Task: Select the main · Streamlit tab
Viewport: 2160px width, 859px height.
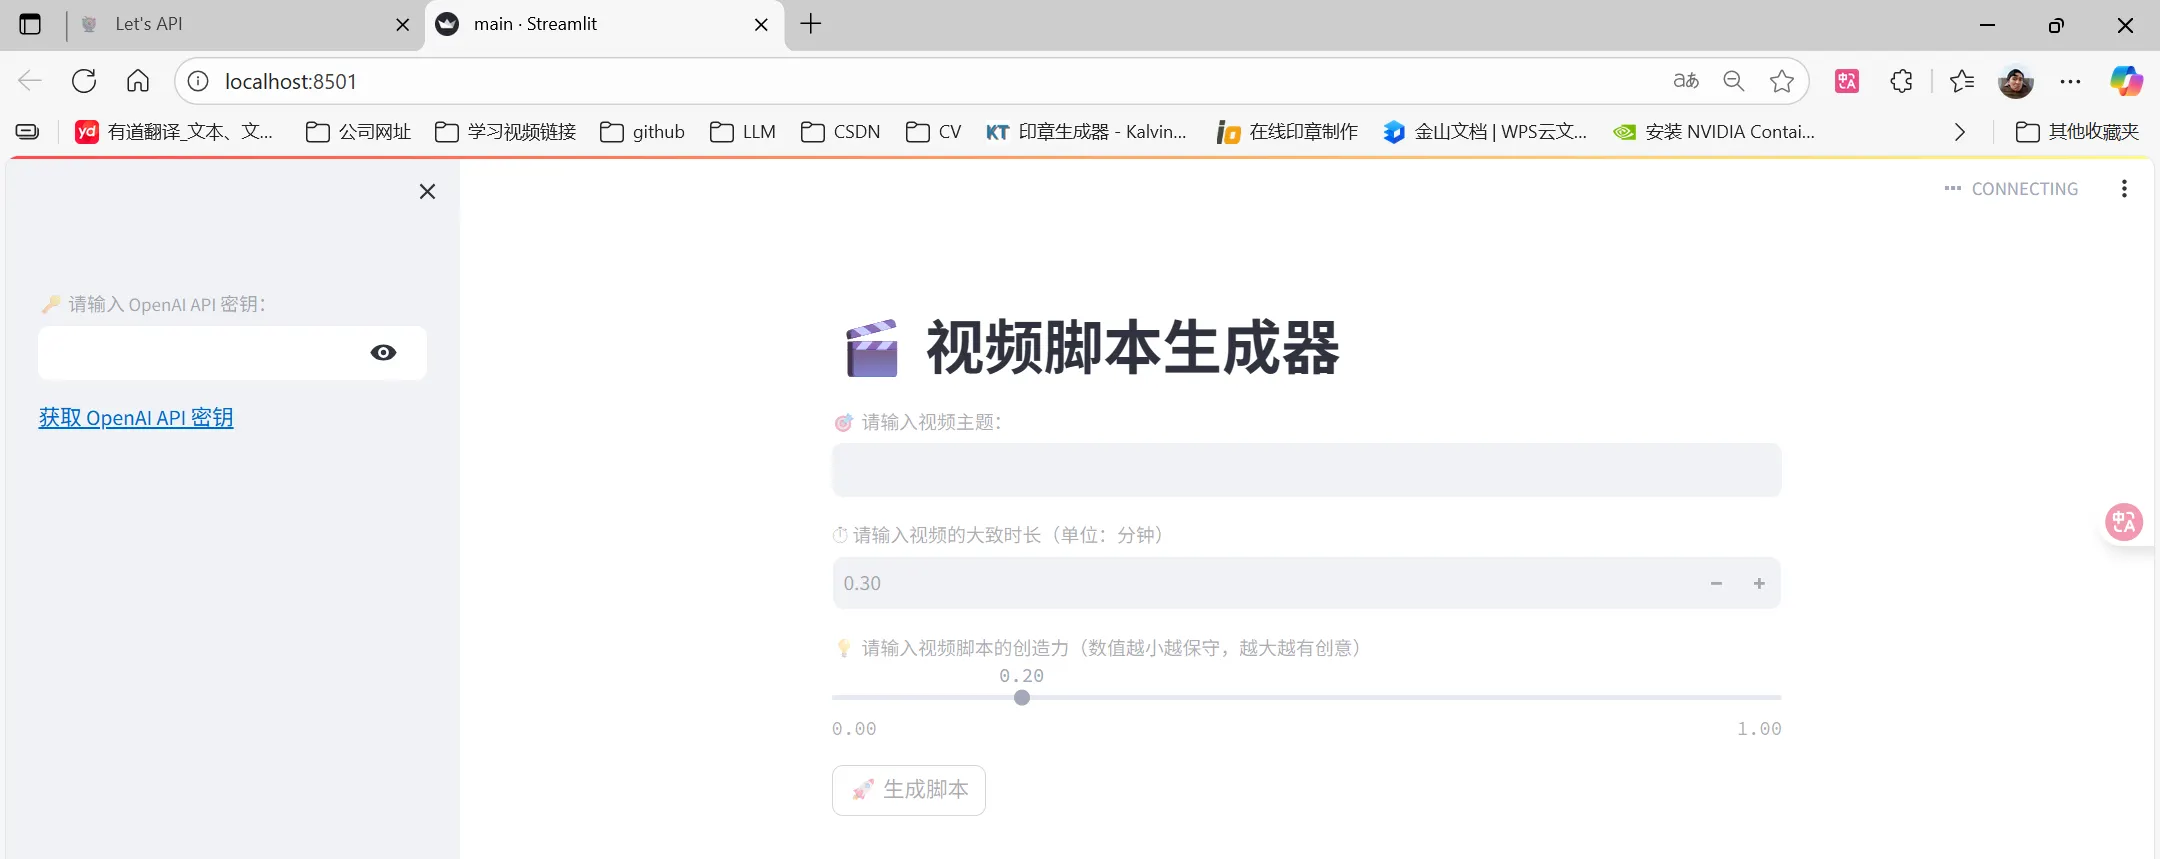Action: click(604, 24)
